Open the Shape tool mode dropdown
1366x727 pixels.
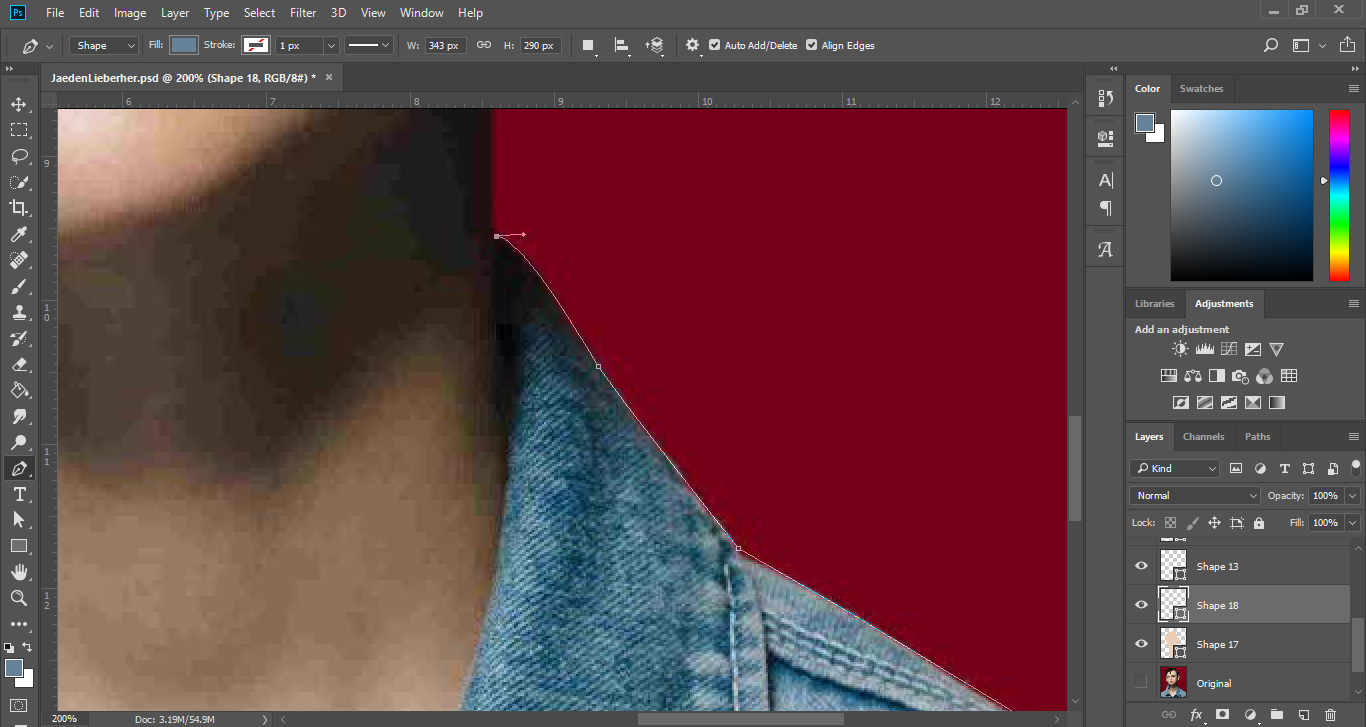(x=104, y=46)
